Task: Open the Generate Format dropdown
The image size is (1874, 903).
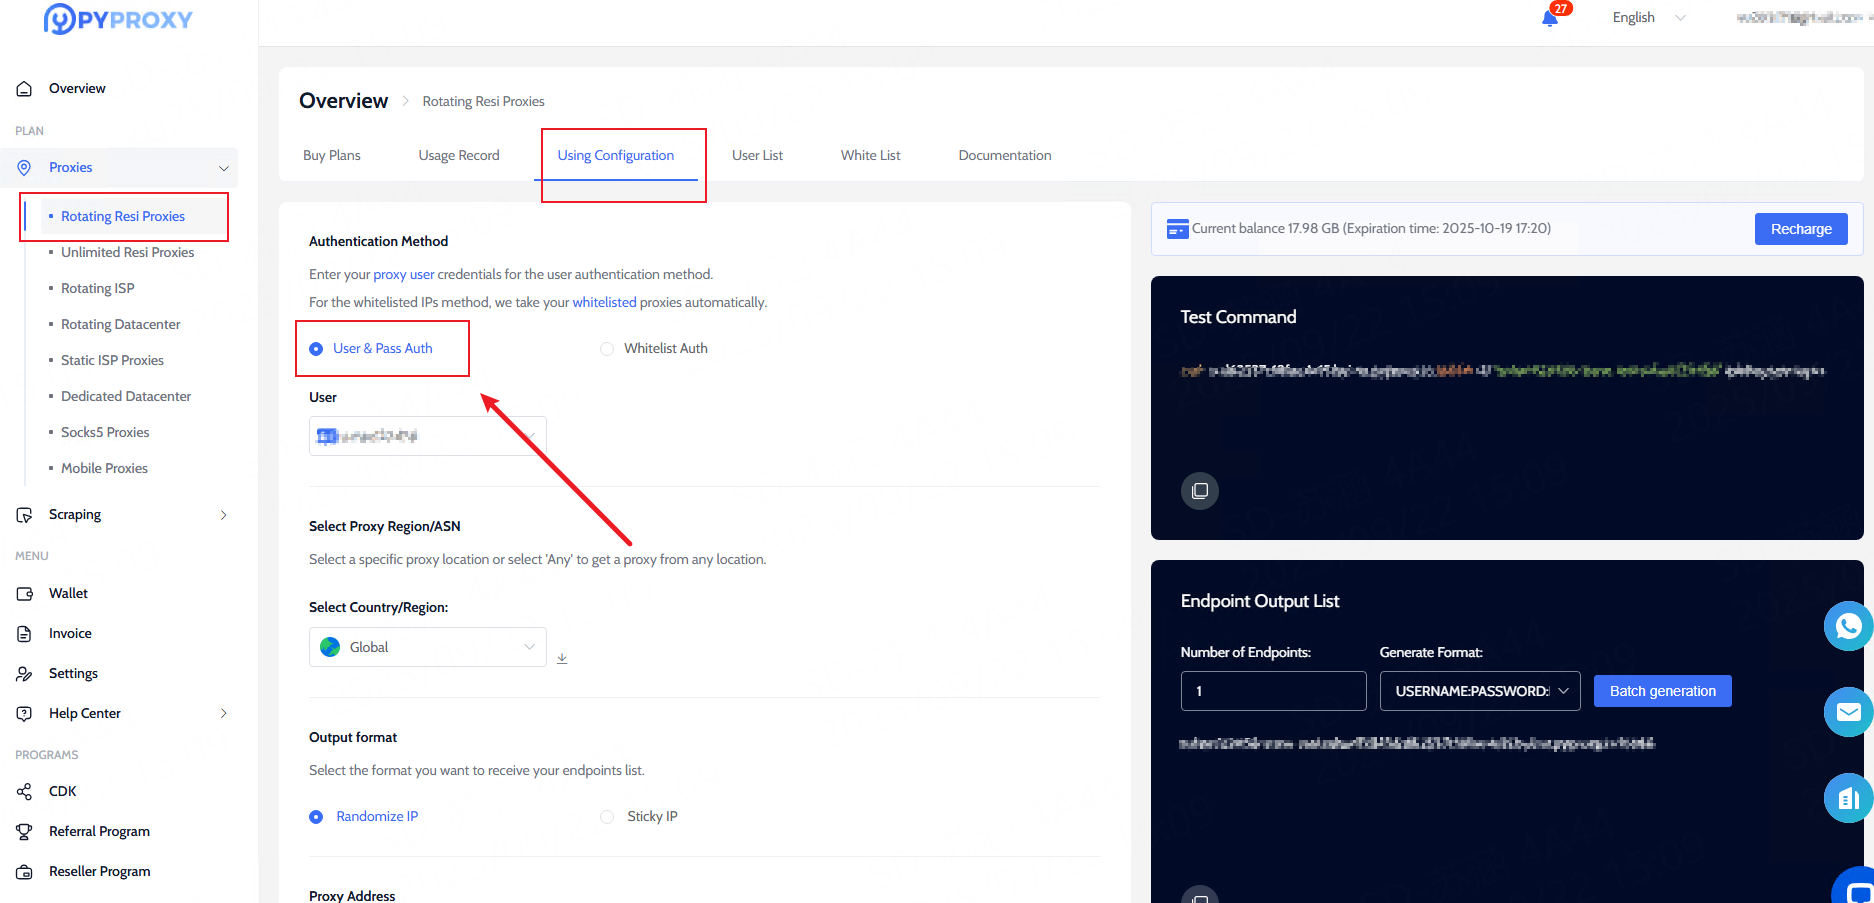Action: 1479,691
